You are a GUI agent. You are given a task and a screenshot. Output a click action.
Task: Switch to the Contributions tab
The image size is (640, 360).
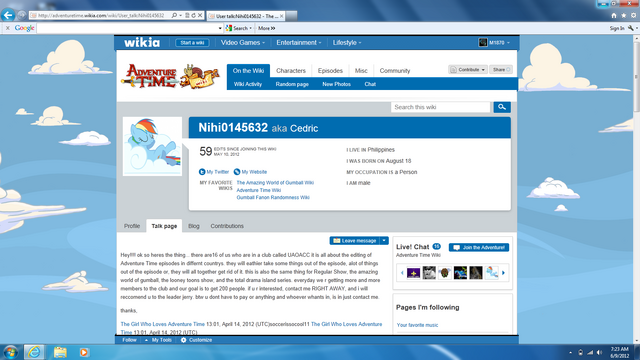tap(227, 226)
